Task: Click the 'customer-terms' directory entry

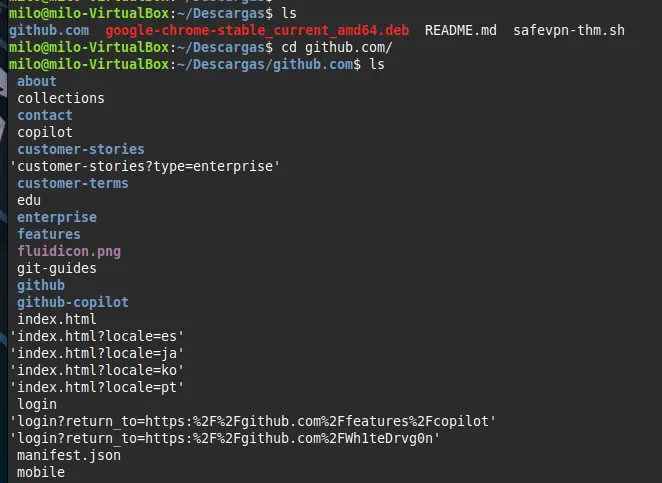Action: tap(73, 183)
